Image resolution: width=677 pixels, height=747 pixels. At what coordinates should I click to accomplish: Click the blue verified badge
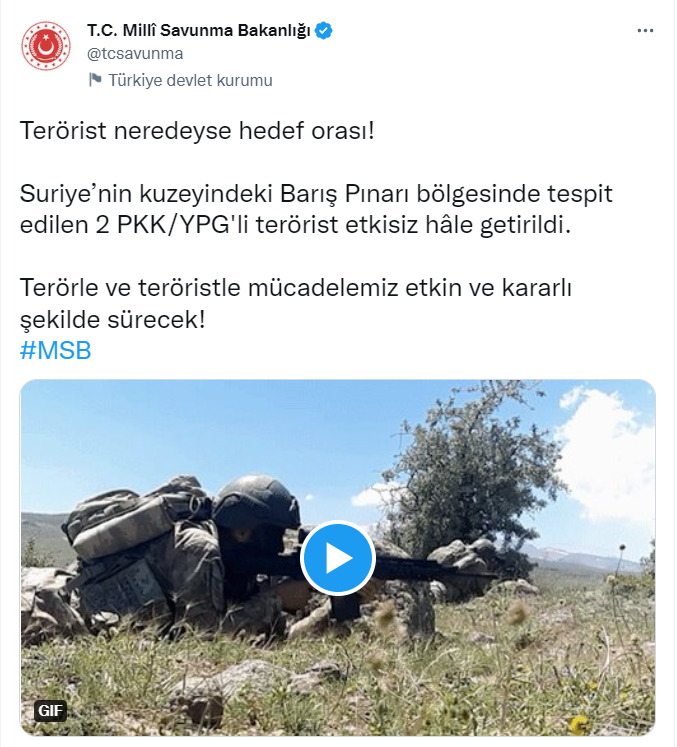[324, 31]
